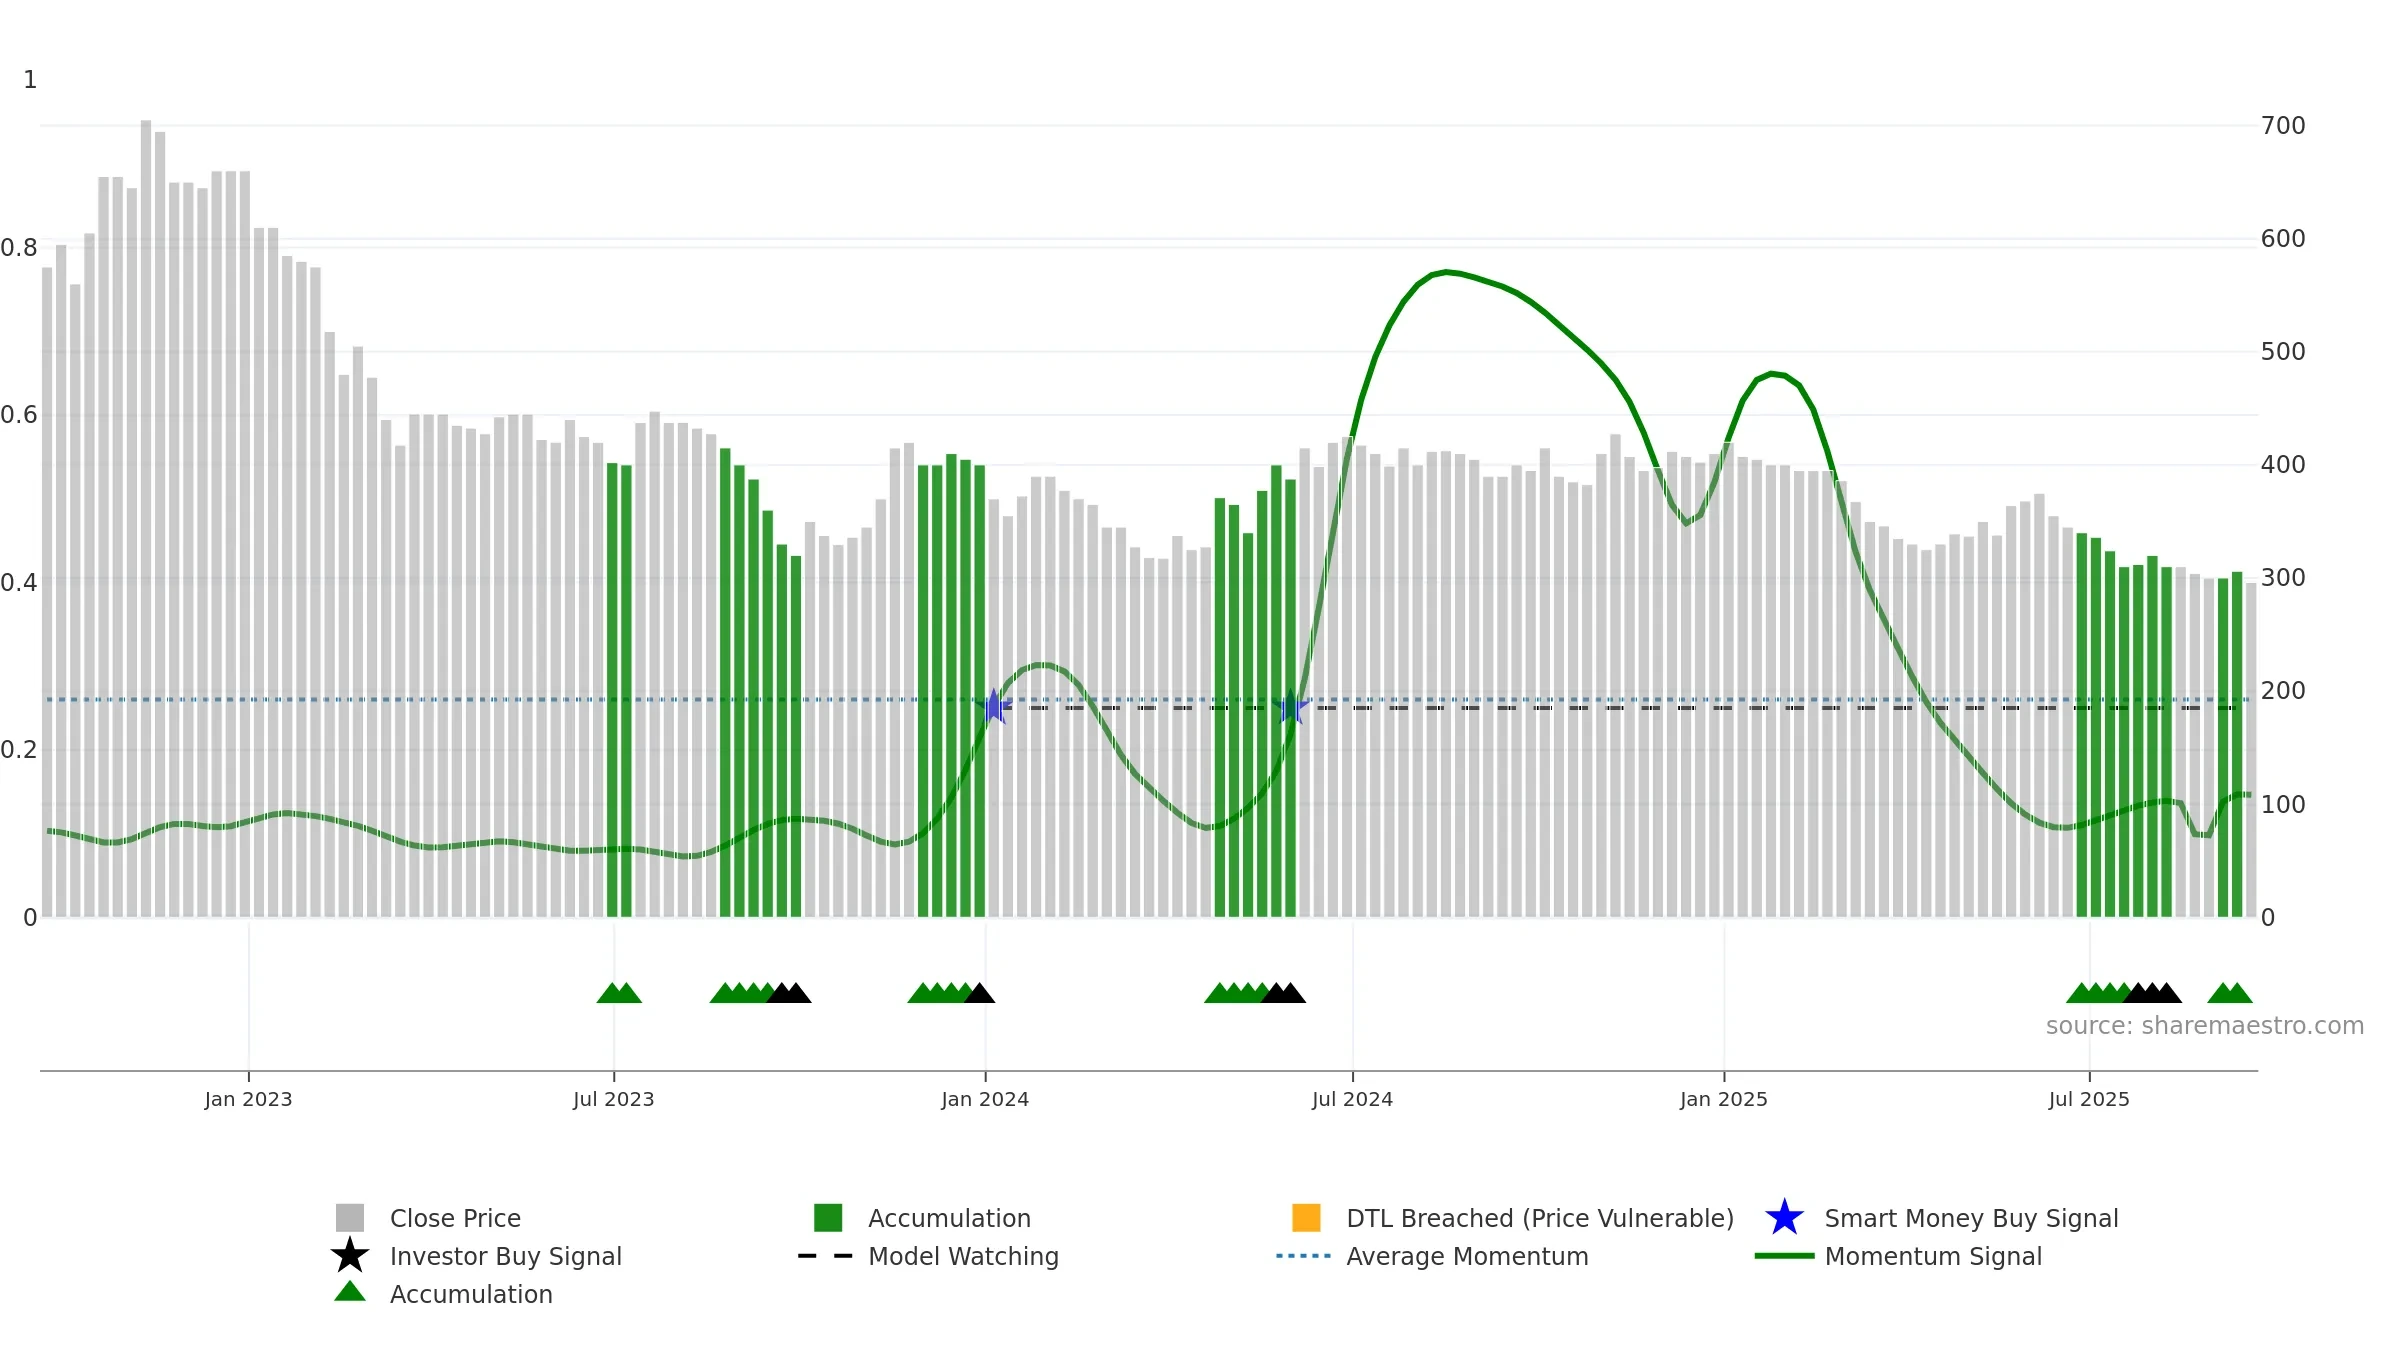Click the green Accumulation triangle legend icon
Viewport: 2400px width, 1350px height.
point(350,1291)
